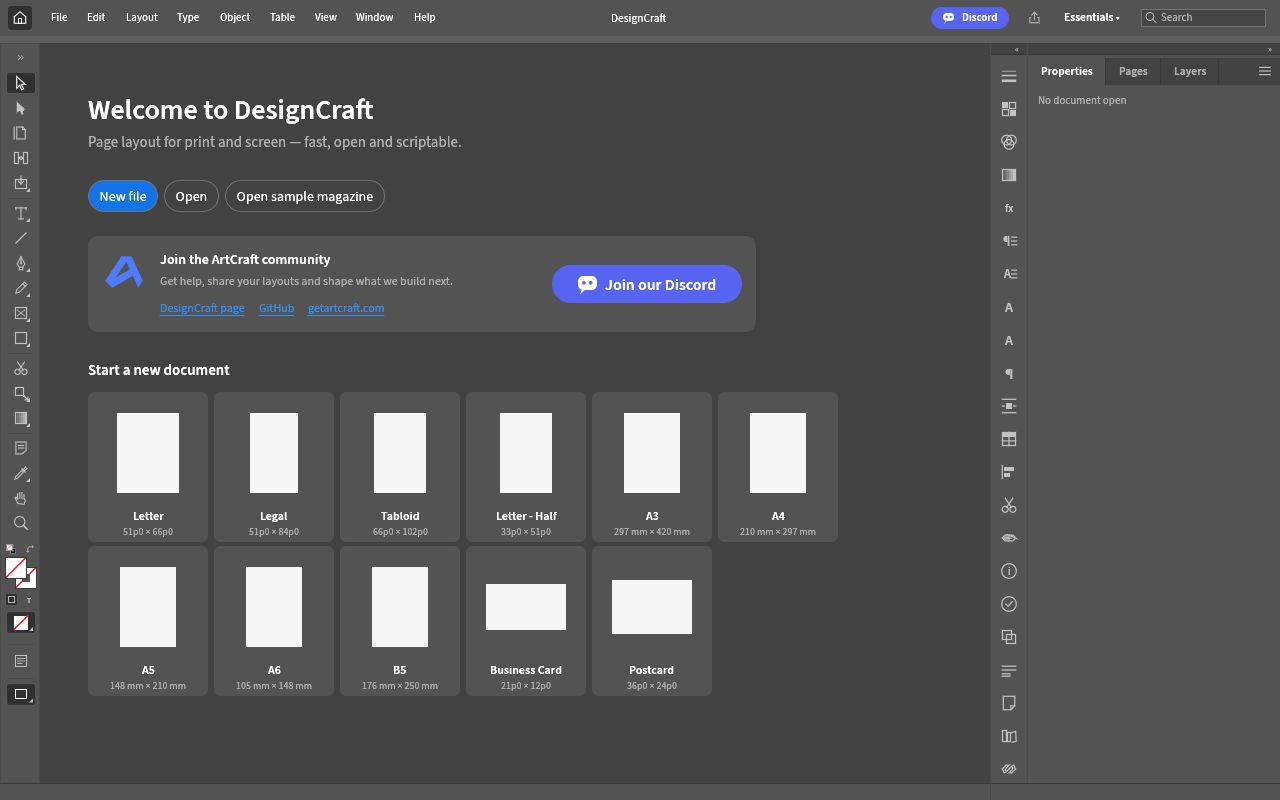Viewport: 1280px width, 800px height.
Task: Open the Layout menu
Action: coord(141,18)
